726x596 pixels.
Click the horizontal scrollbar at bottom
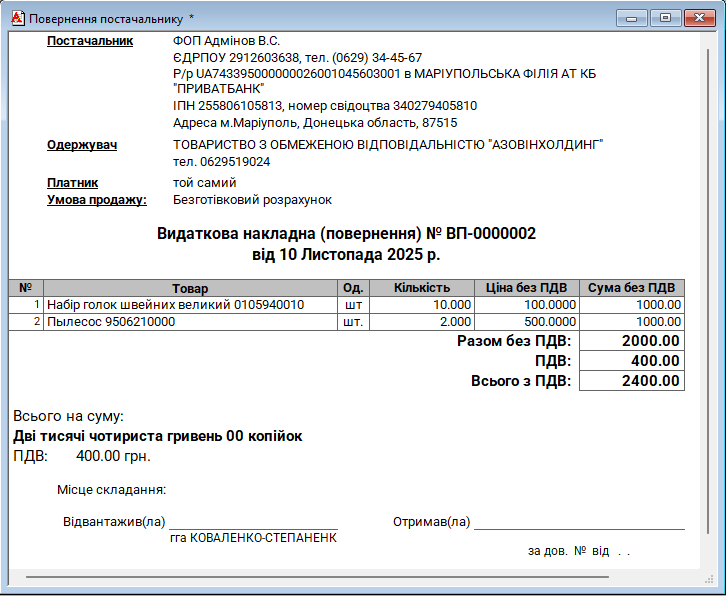316,577
